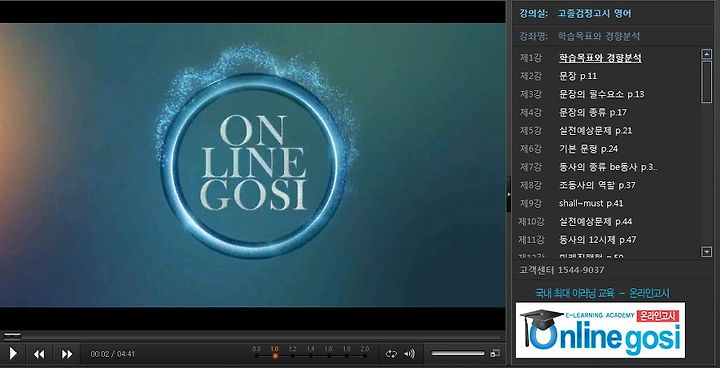
Task: Set playback speed to 1.4
Action: (310, 352)
